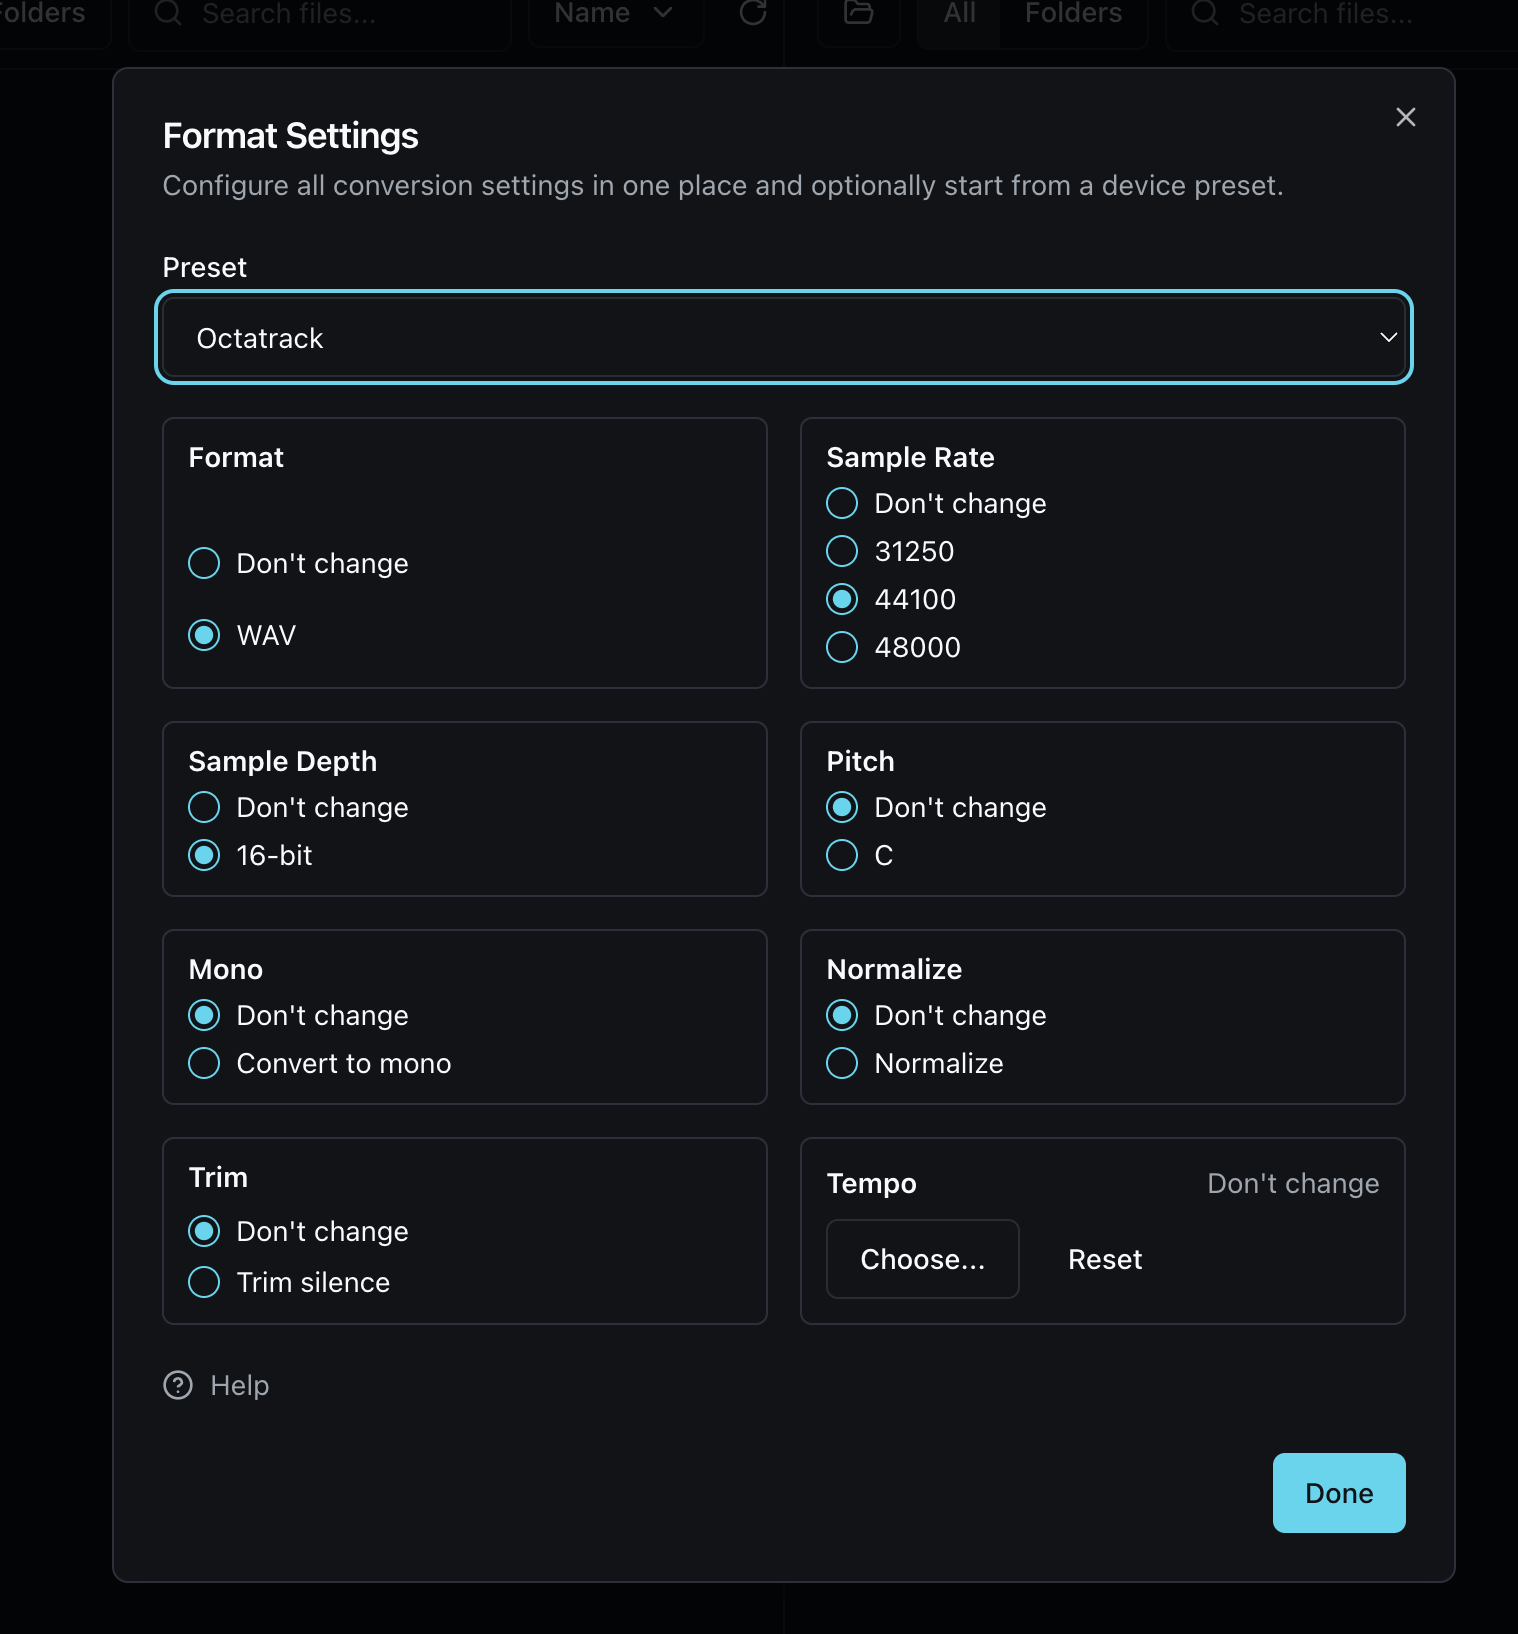Select 48000 sample rate
This screenshot has height=1634, width=1518.
(842, 647)
